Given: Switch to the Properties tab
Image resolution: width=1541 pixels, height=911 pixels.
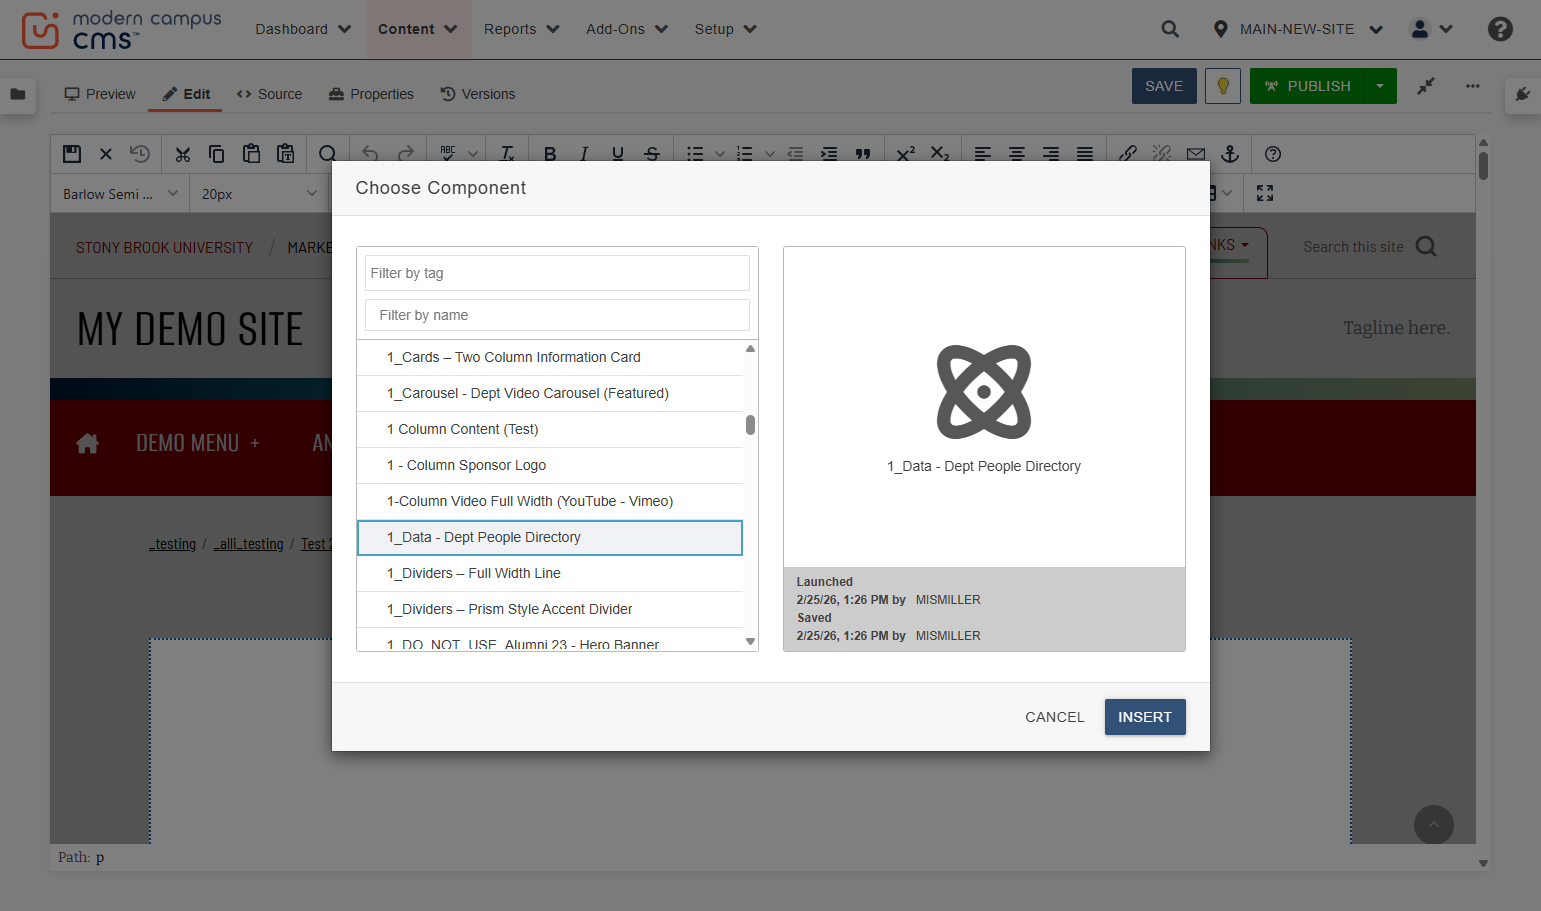Looking at the screenshot, I should [371, 94].
